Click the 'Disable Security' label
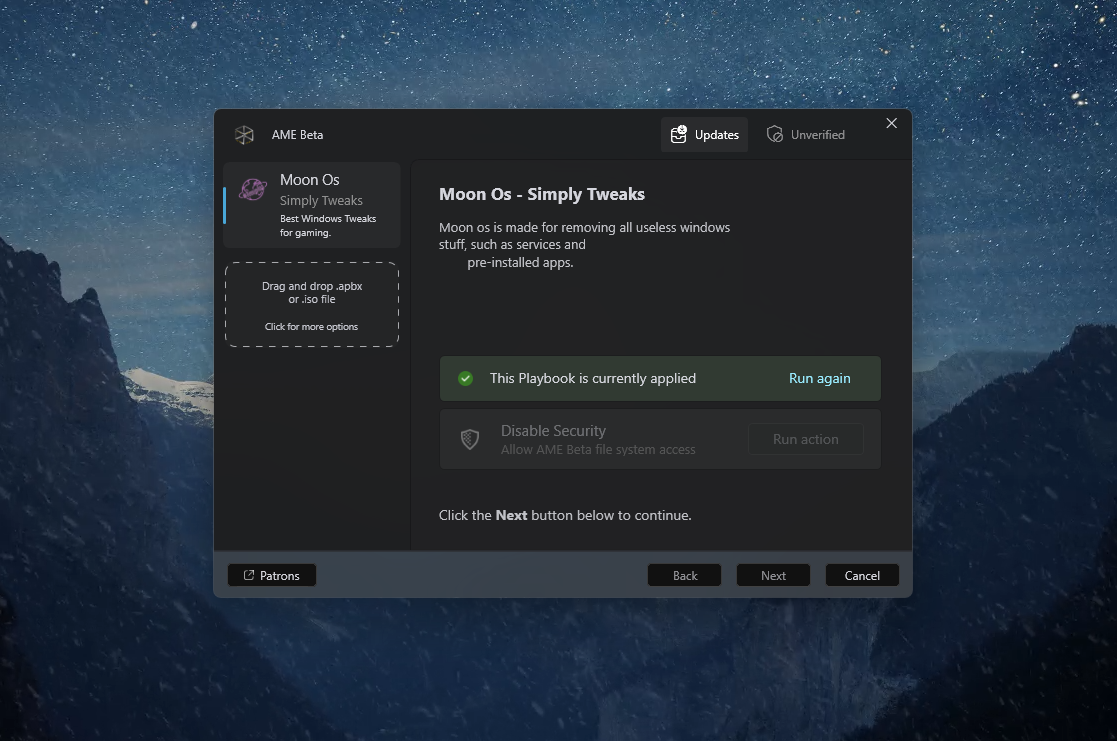Image resolution: width=1117 pixels, height=741 pixels. (x=554, y=431)
